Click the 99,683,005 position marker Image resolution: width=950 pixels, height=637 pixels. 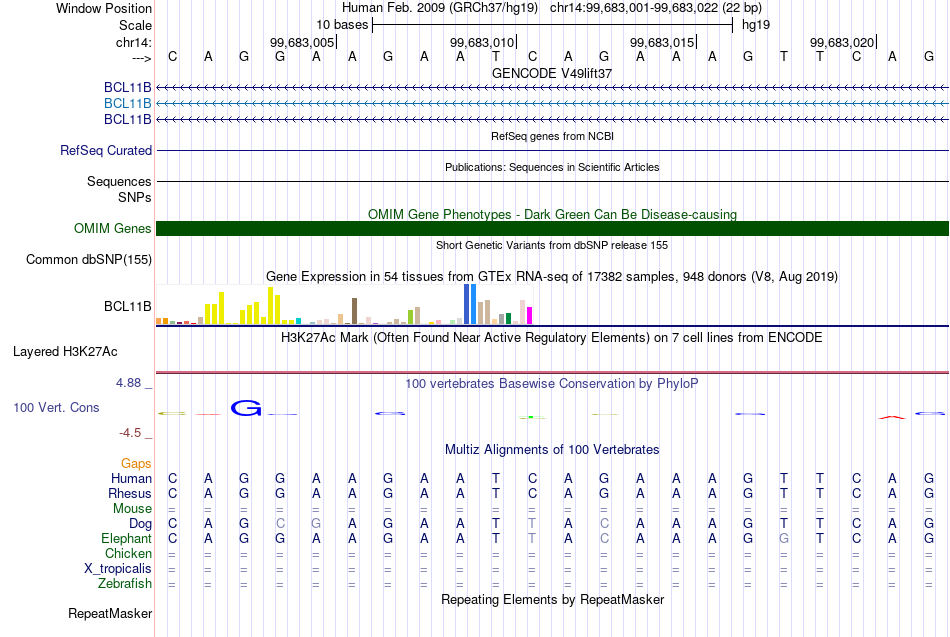click(x=302, y=42)
